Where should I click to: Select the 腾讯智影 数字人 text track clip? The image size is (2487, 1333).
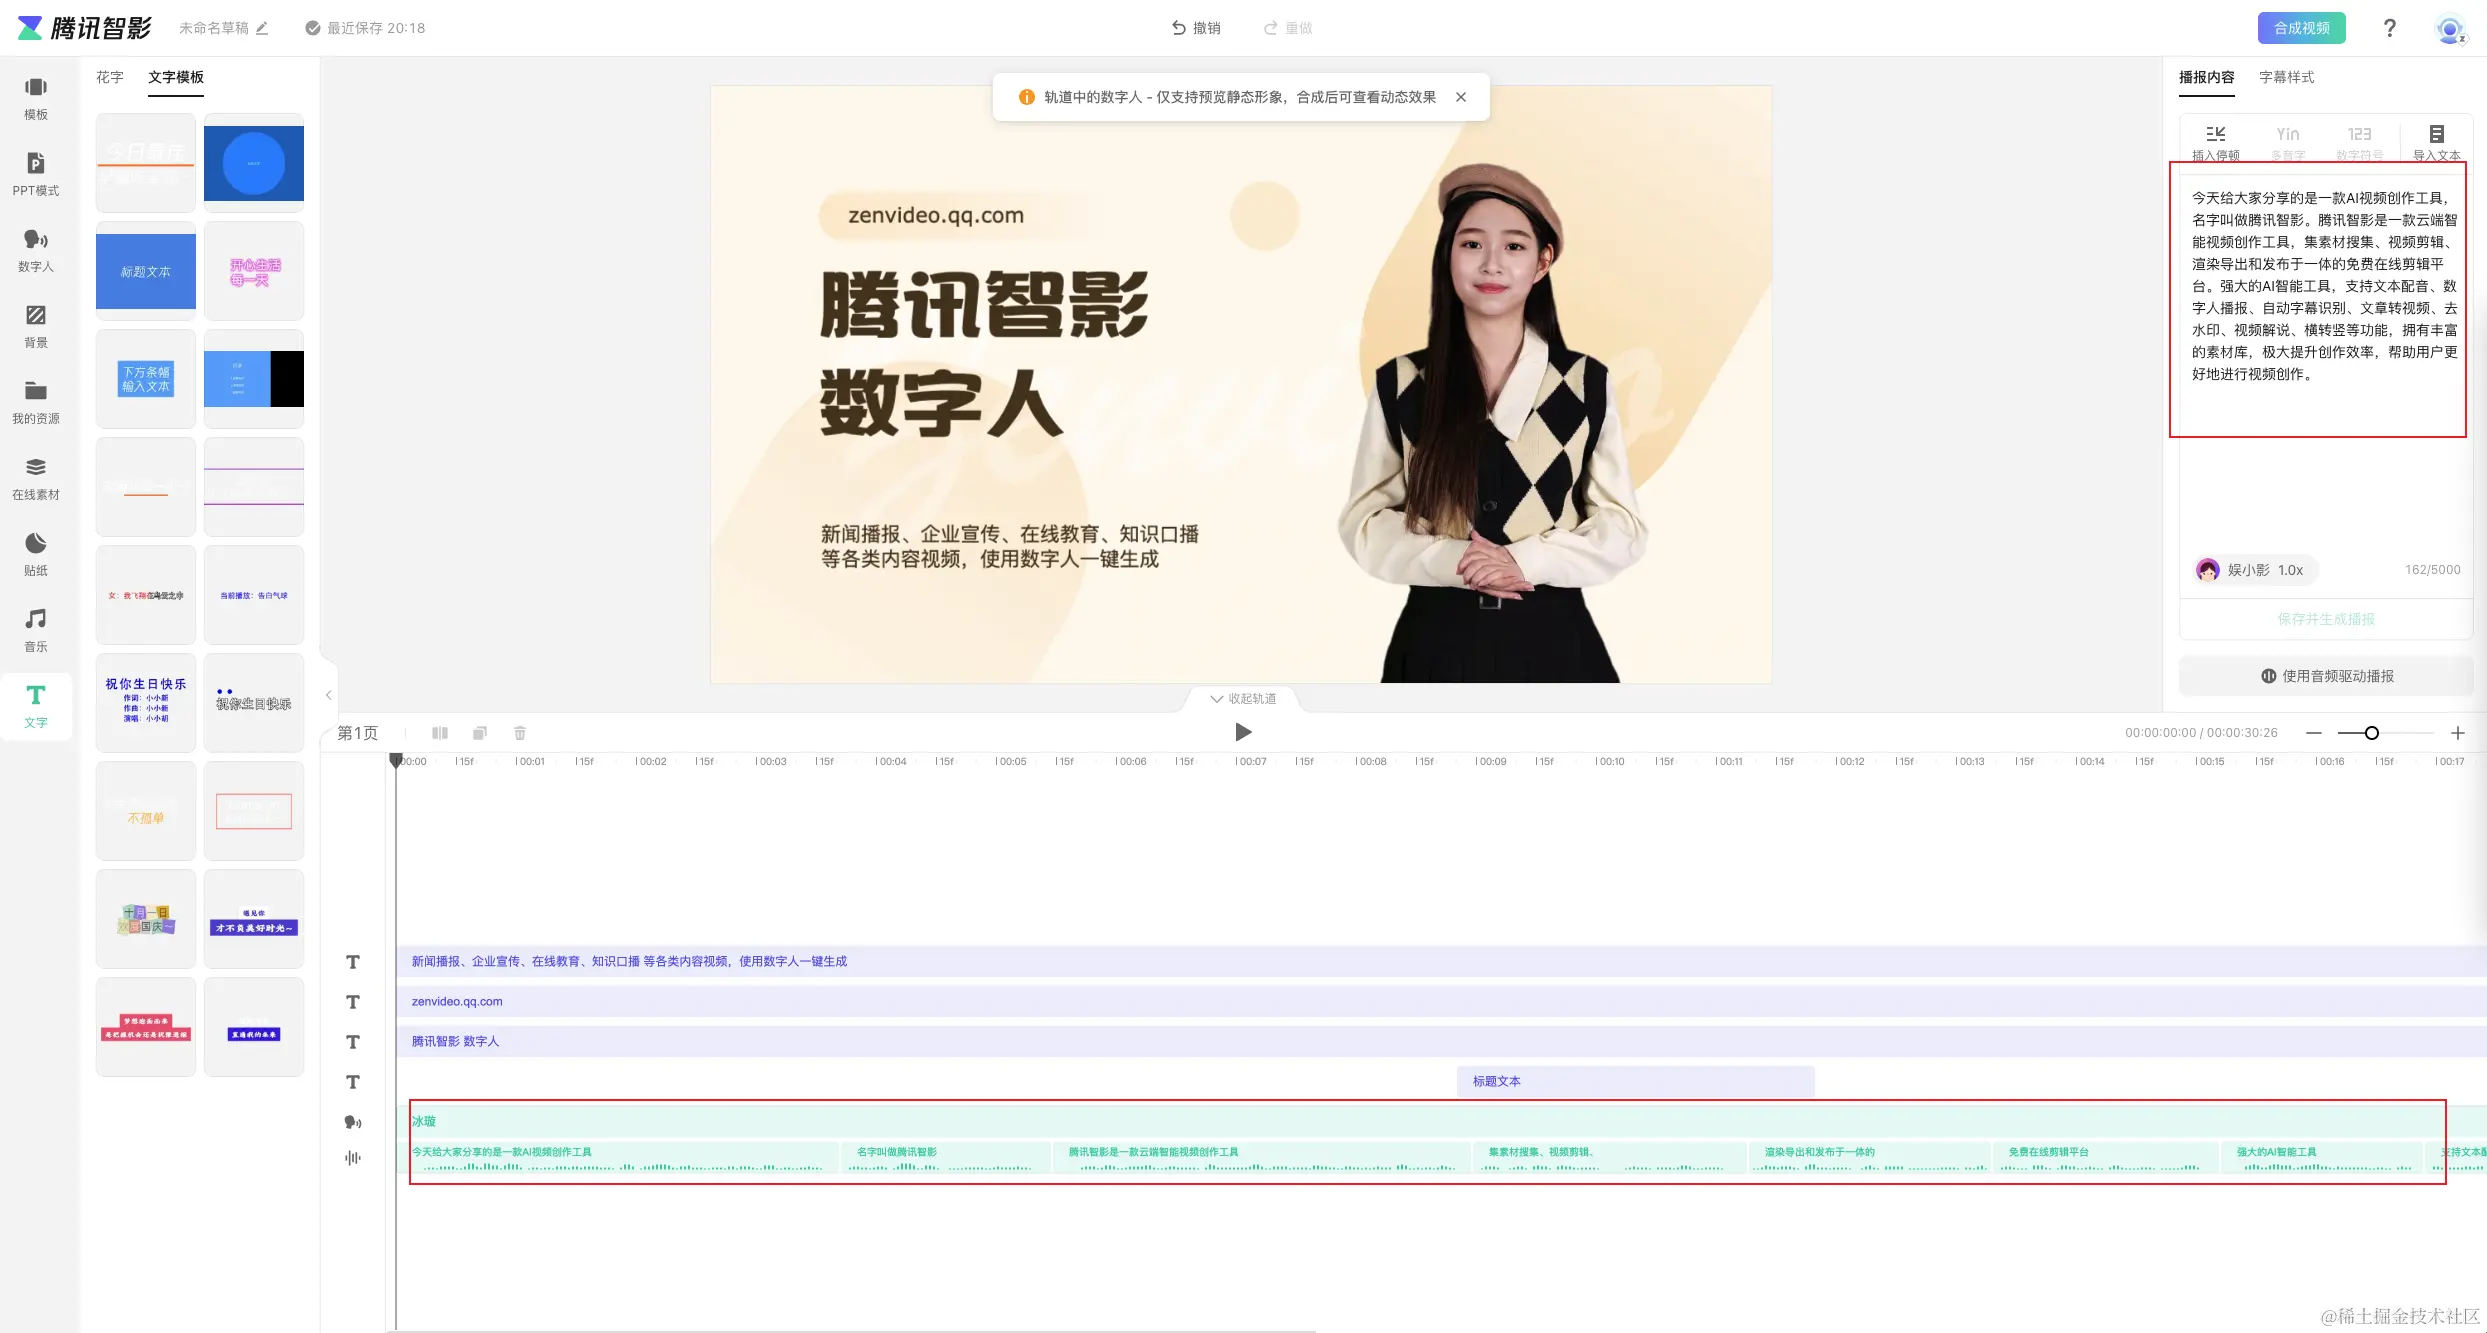1441,1041
